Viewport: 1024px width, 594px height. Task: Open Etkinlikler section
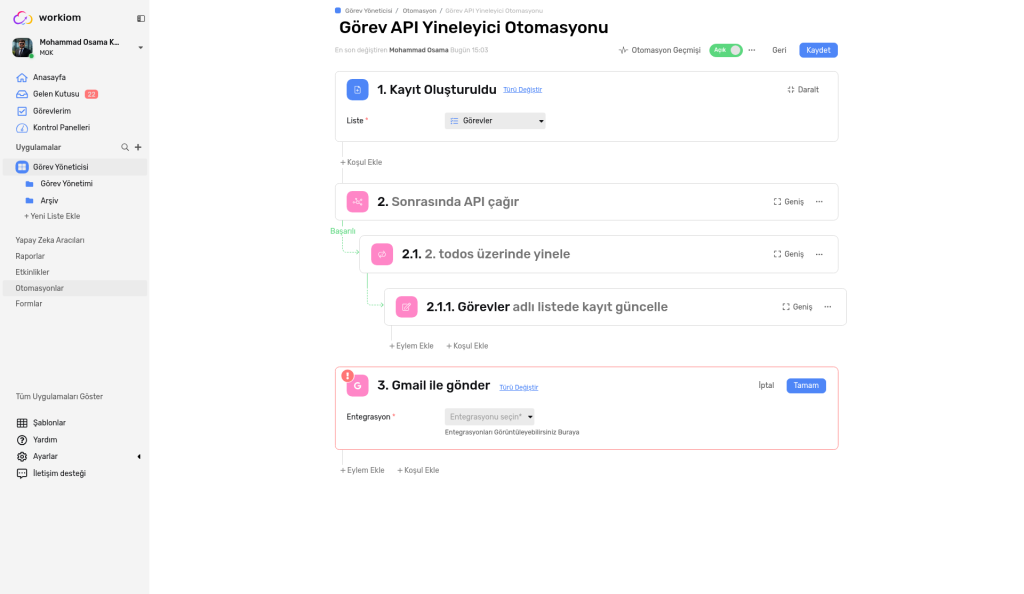coord(32,272)
